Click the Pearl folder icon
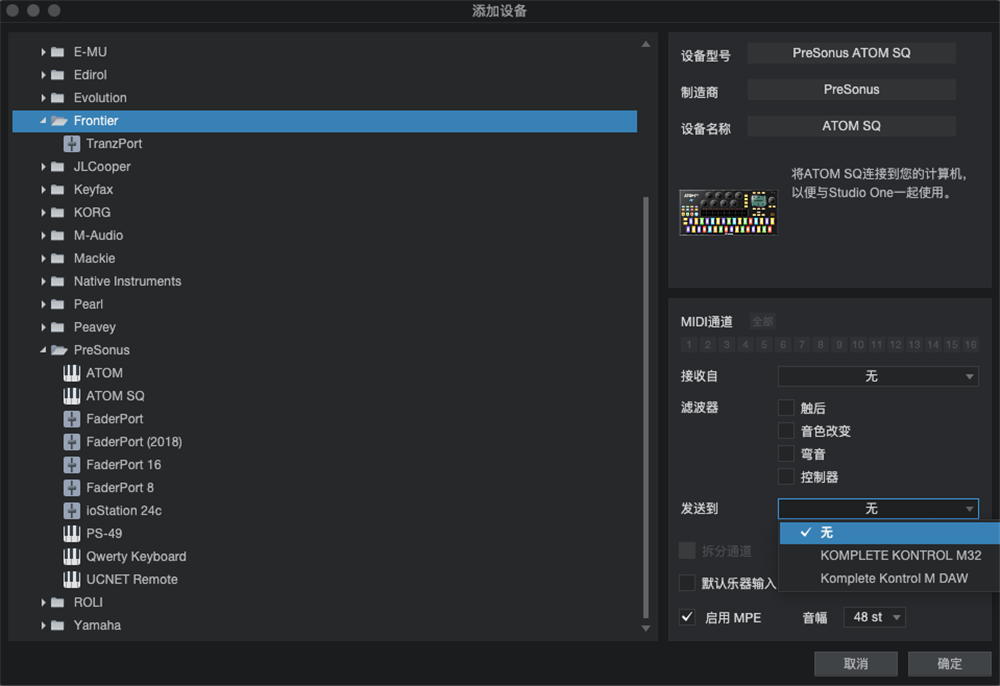This screenshot has width=1000, height=686. [57, 304]
